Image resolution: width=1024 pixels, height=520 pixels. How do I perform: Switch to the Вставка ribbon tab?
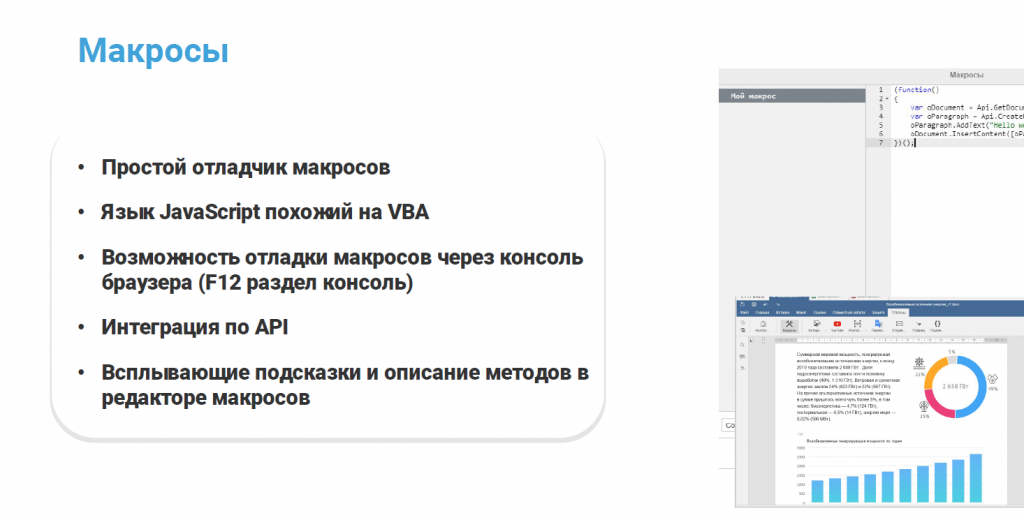782,312
